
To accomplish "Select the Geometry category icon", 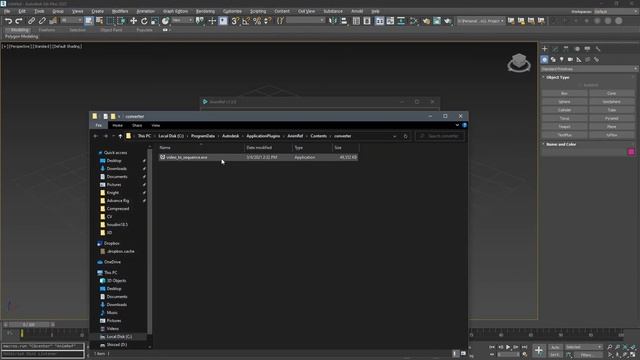I will pyautogui.click(x=544, y=60).
